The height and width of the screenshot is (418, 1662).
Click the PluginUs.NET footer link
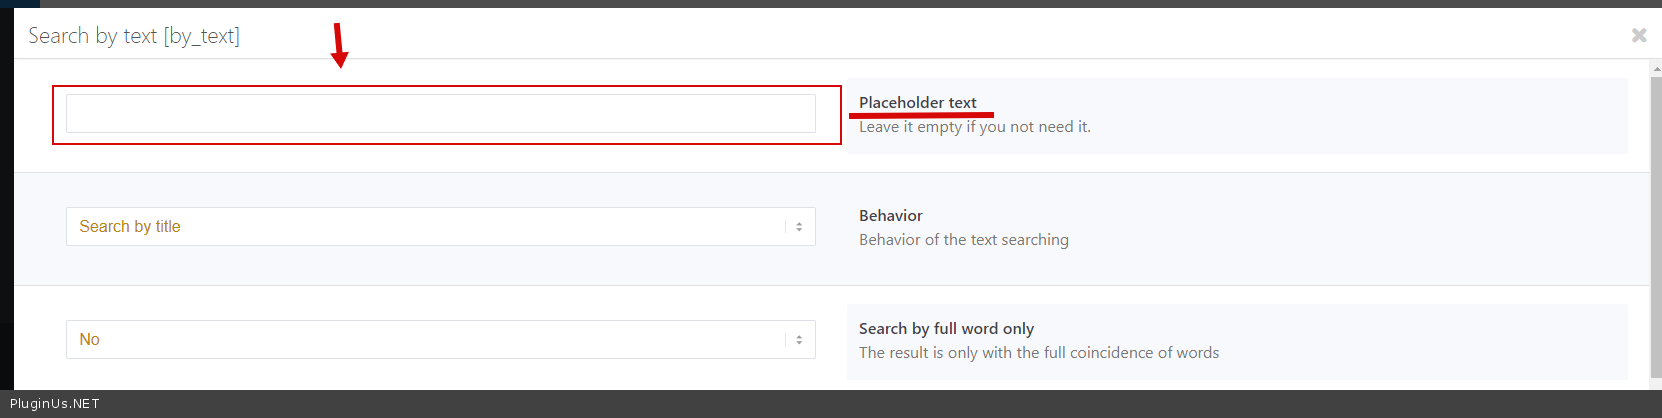click(55, 404)
